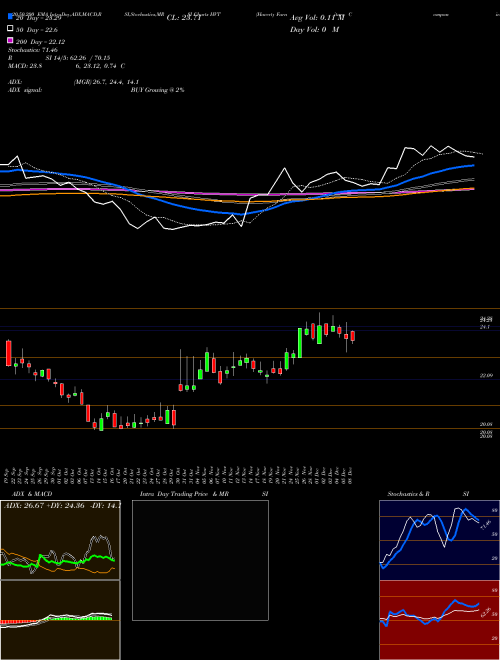
Task: Click the 'BUY Growing @ 2%' signal text
Action: pos(157,90)
